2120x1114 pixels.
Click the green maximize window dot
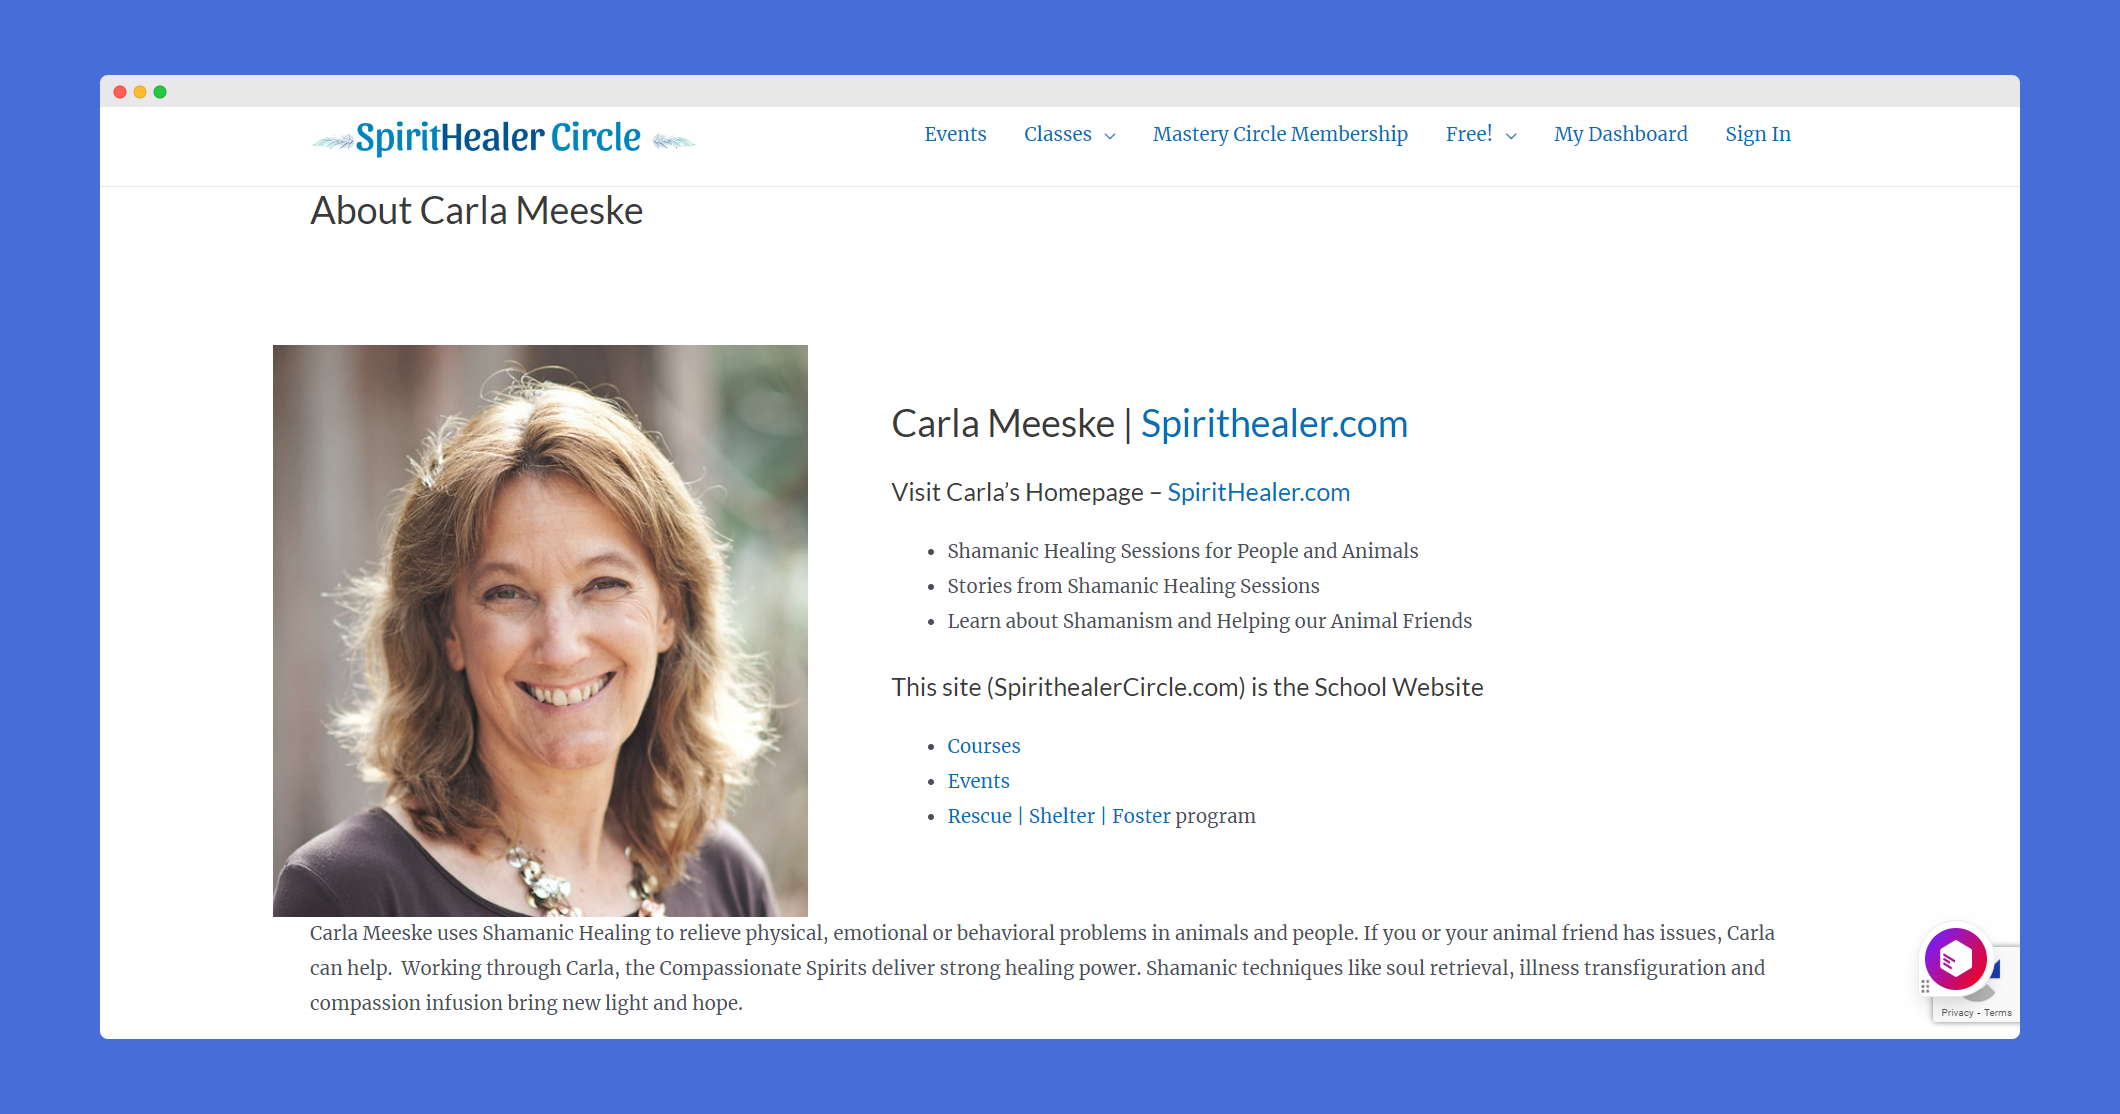click(160, 92)
